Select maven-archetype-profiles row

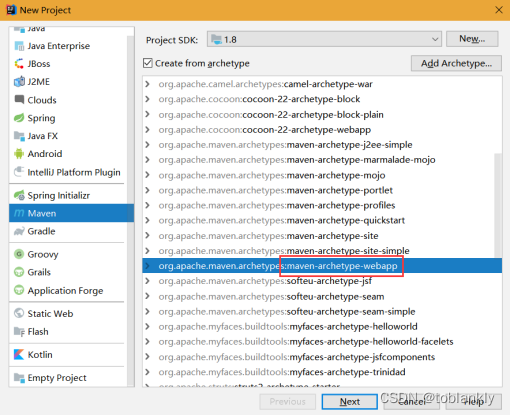[322, 205]
